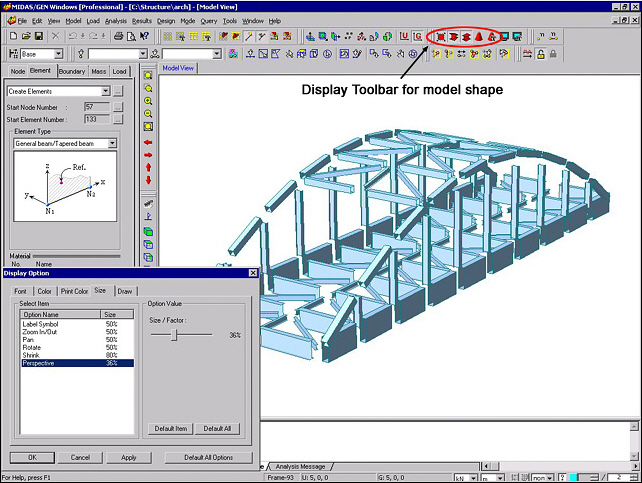Screen dimensions: 642x483
Task: Open the Analysis menu
Action: point(116,21)
